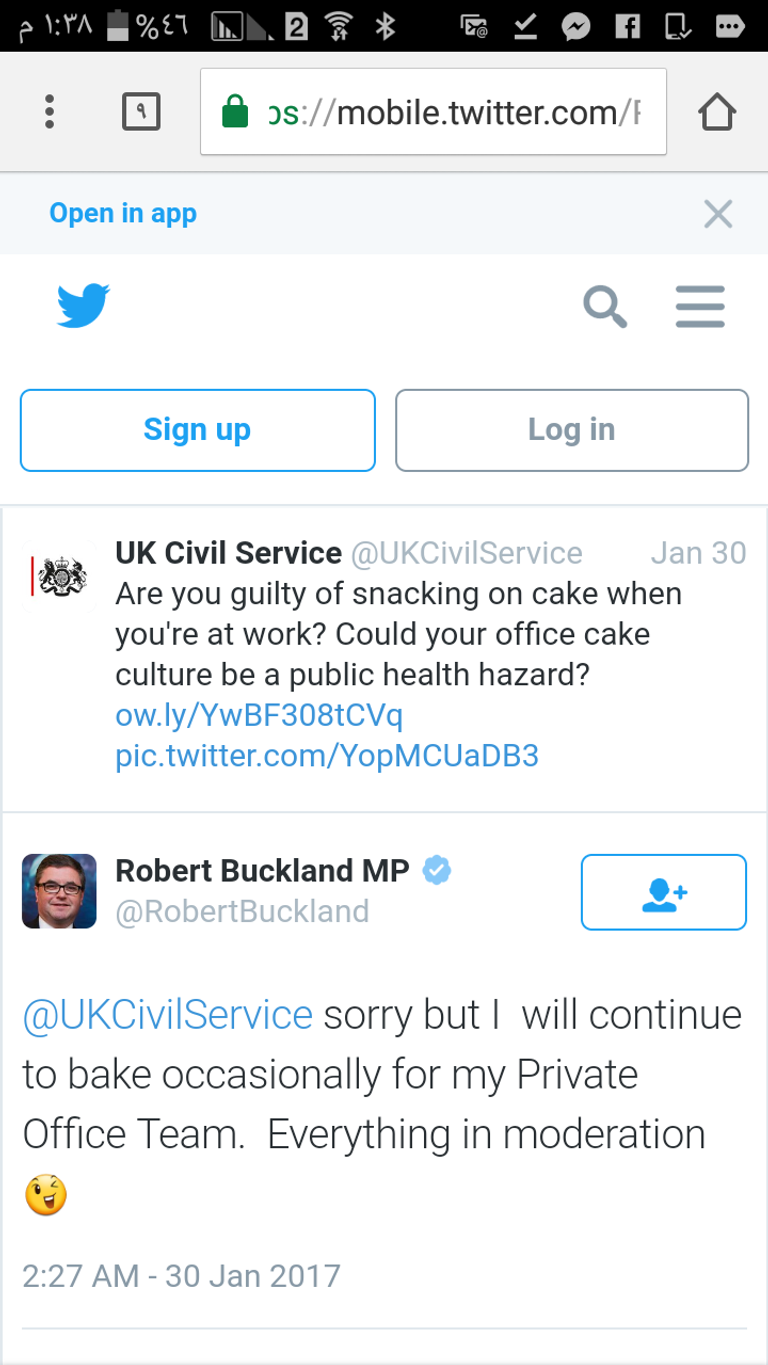768x1365 pixels.
Task: Open the browser tabs switcher
Action: (141, 112)
